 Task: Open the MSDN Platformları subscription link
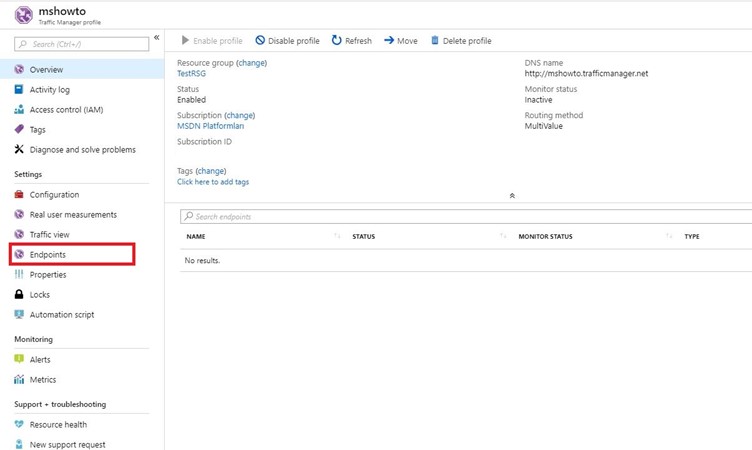[x=211, y=126]
